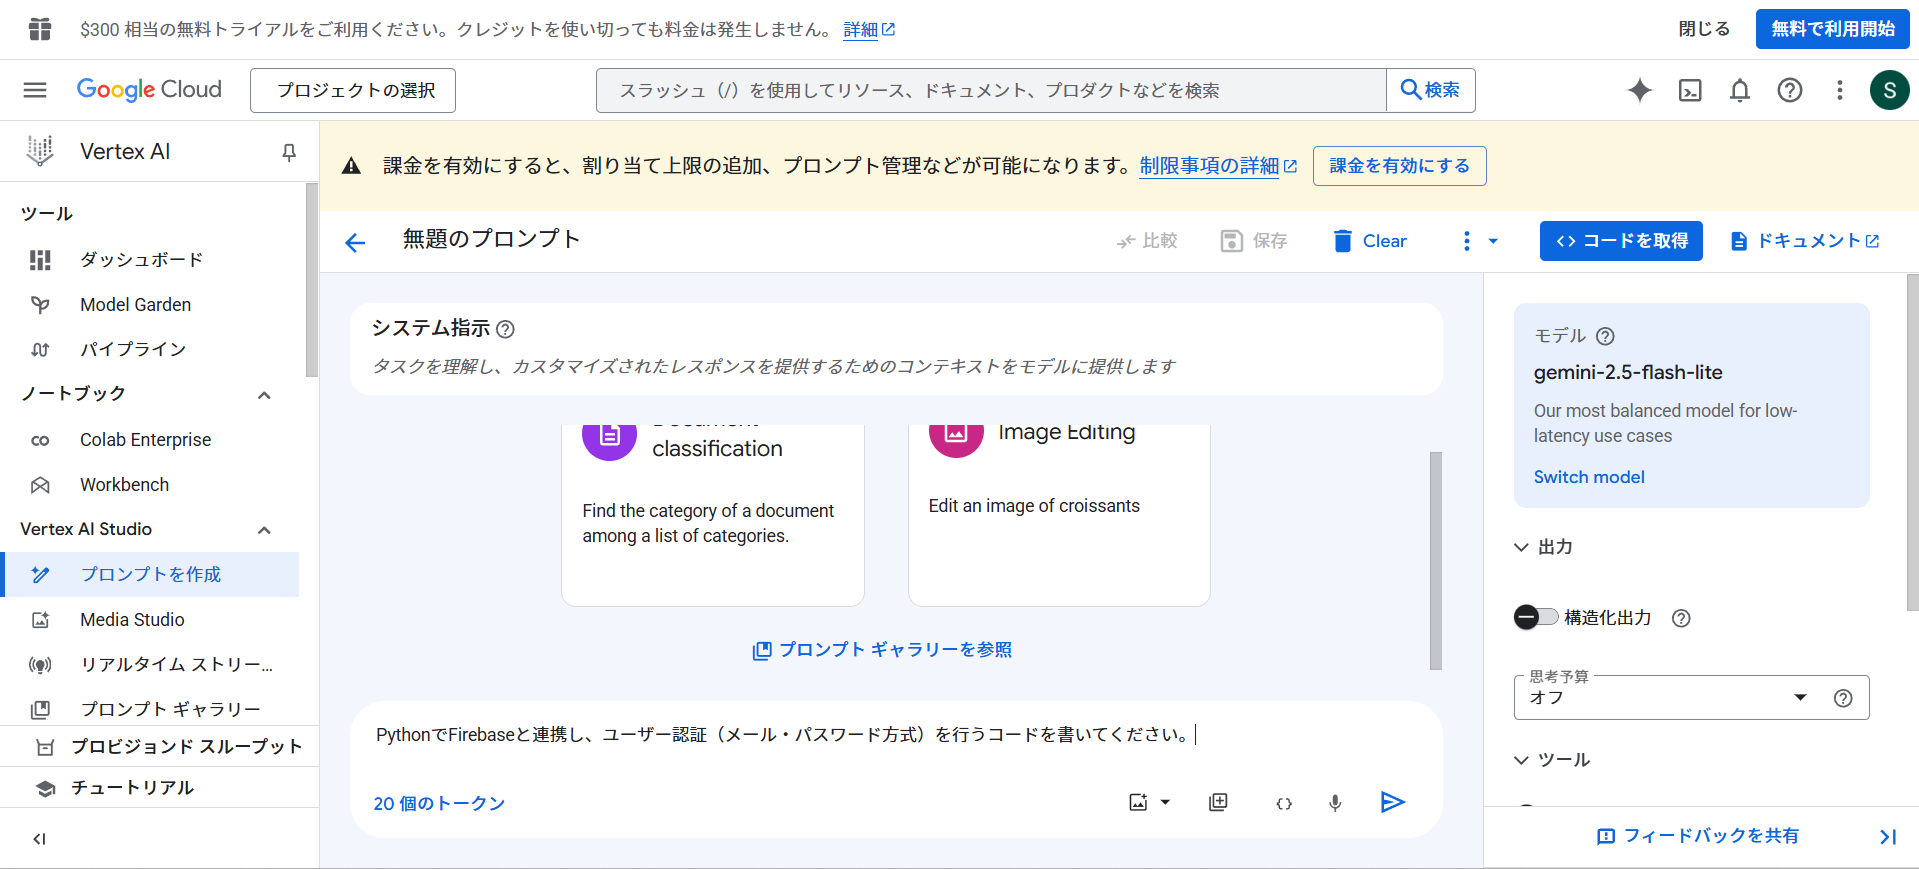The width and height of the screenshot is (1919, 869).
Task: Go back with the left arrow
Action: coord(355,242)
